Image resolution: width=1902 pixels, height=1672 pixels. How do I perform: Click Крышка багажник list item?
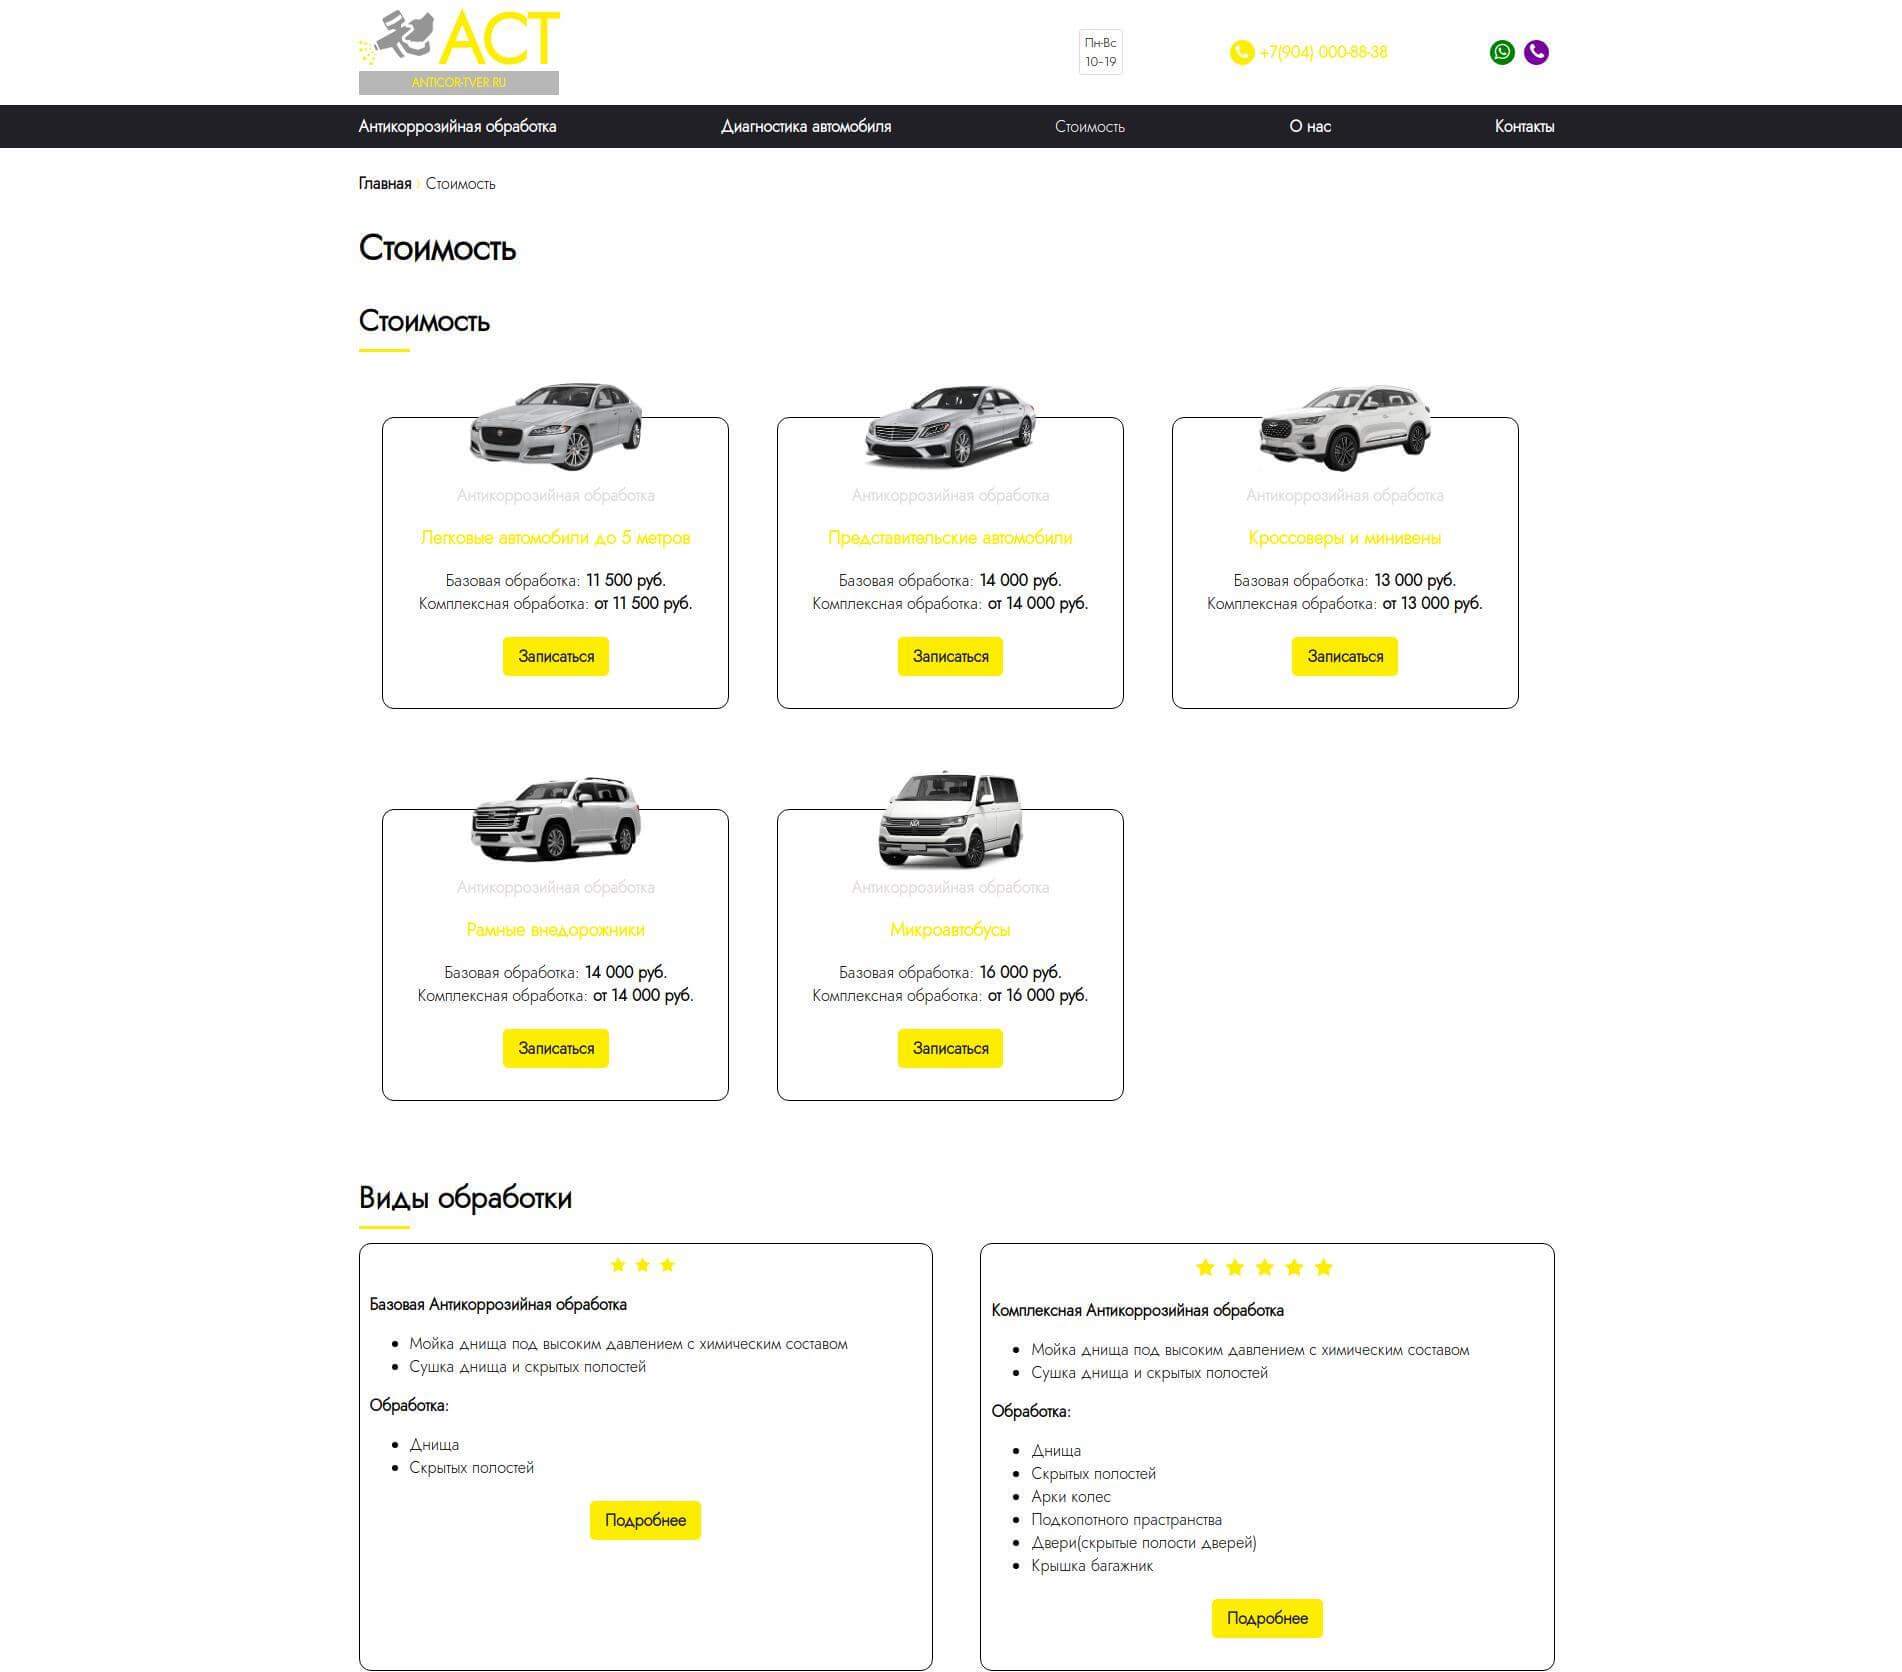tap(1092, 1566)
